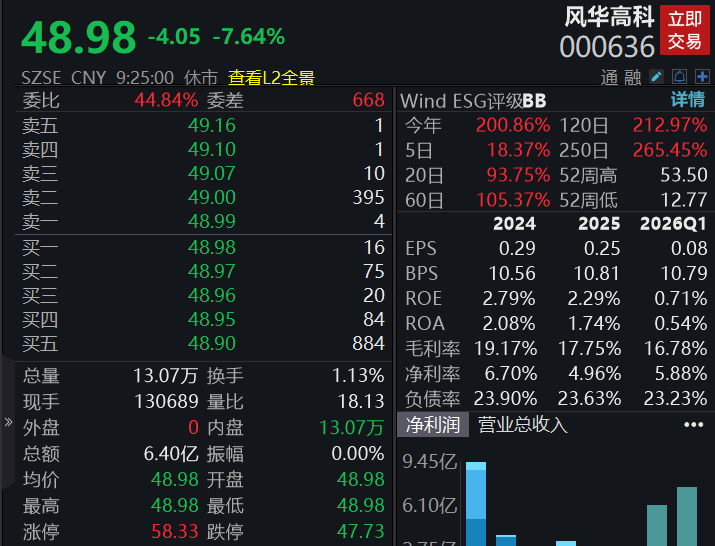Click the 委比 value 44.84%
715x546 pixels.
[166, 100]
